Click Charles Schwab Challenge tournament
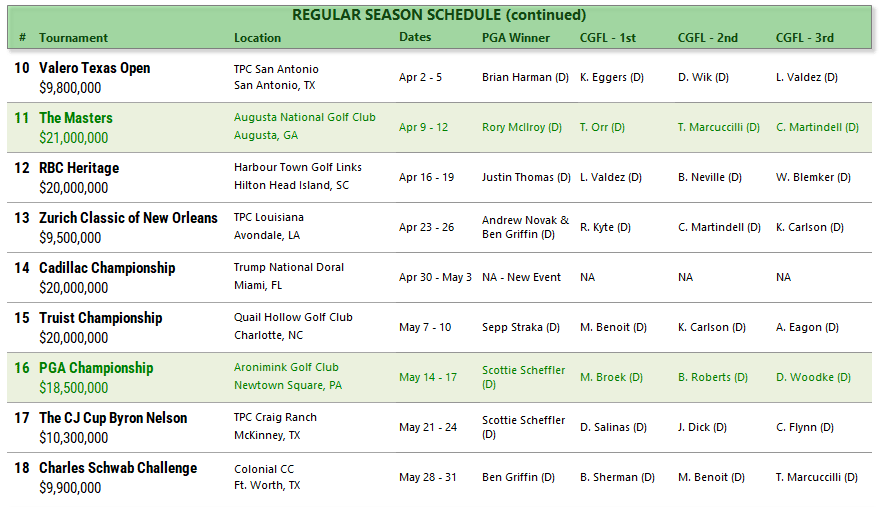Screen dimensions: 880x507 click(118, 468)
